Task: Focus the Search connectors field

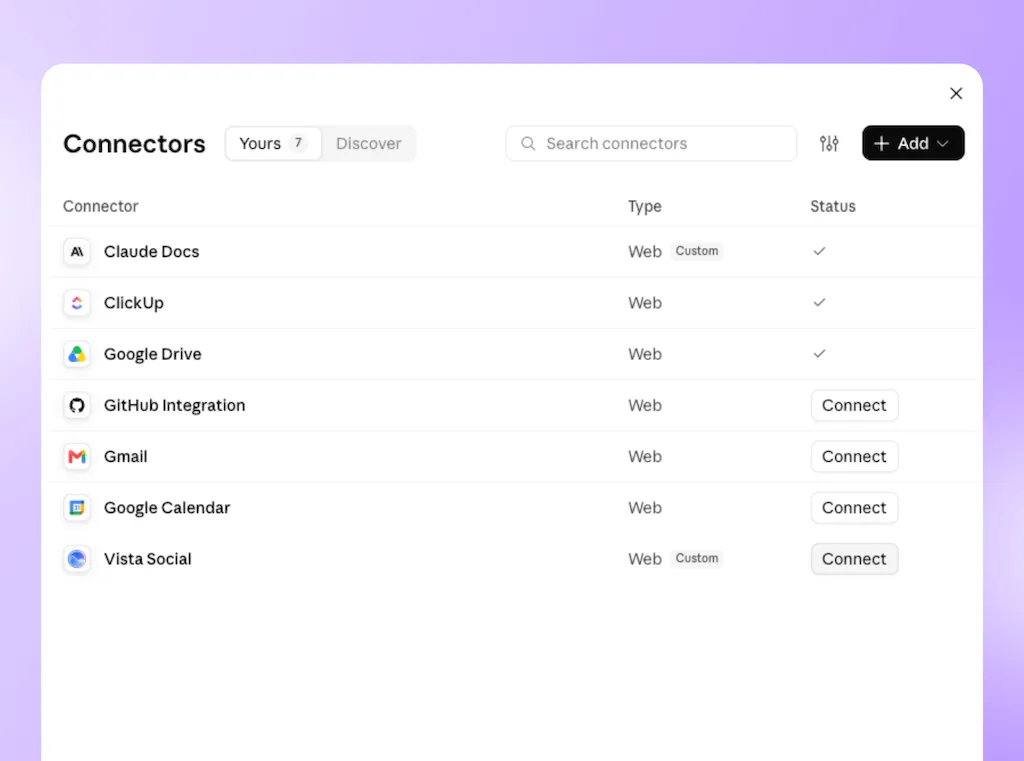Action: [x=651, y=143]
